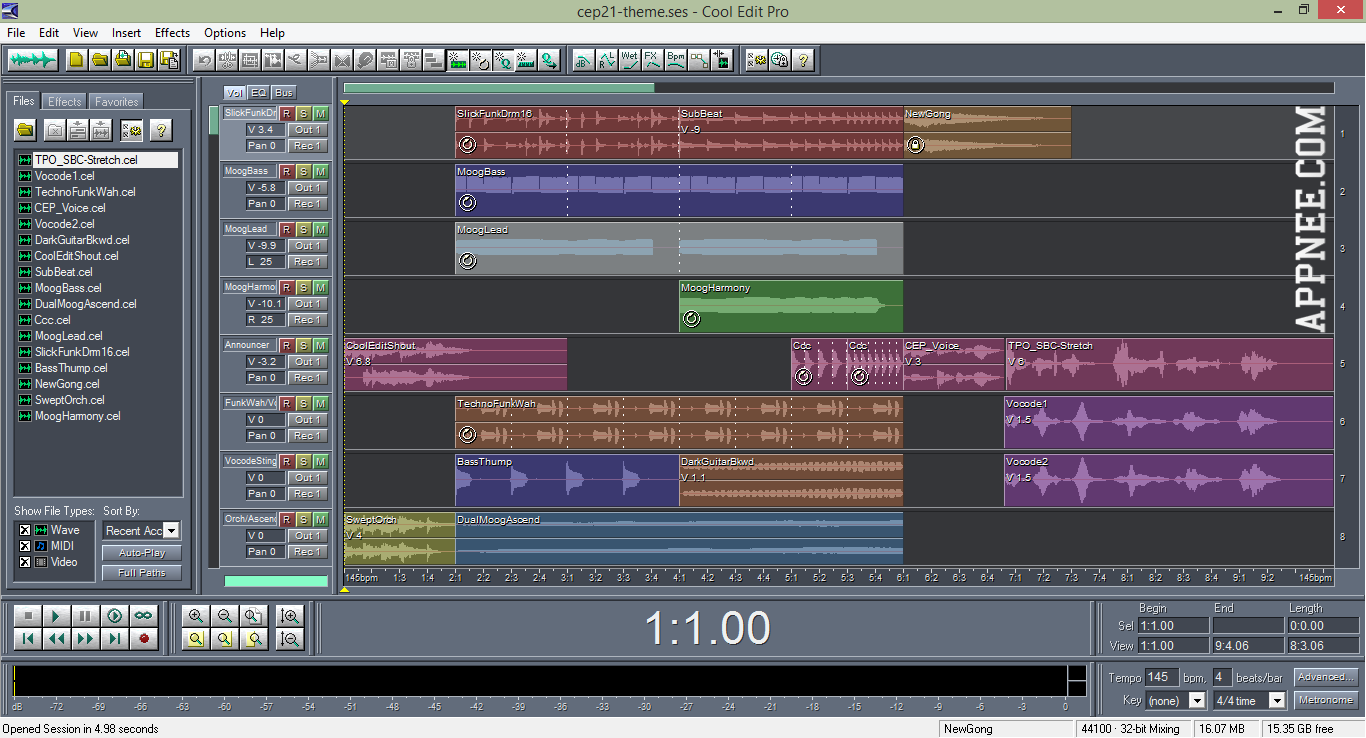Viewport: 1366px width, 738px height.
Task: Click the Files panel help question icon
Action: pos(162,130)
